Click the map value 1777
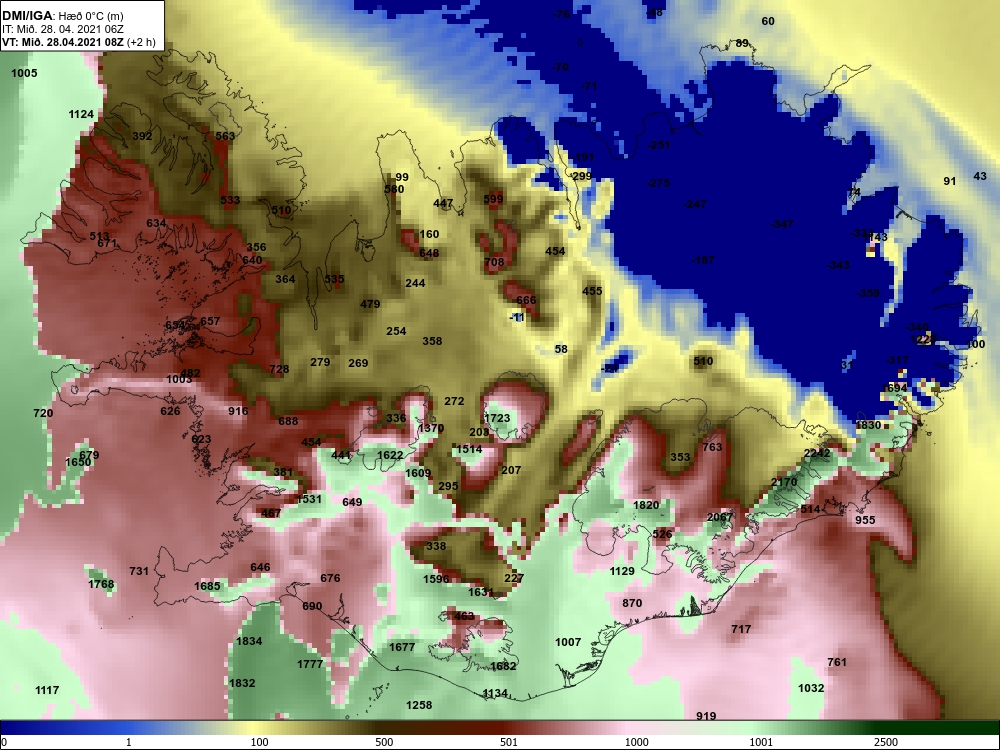 click(x=310, y=665)
